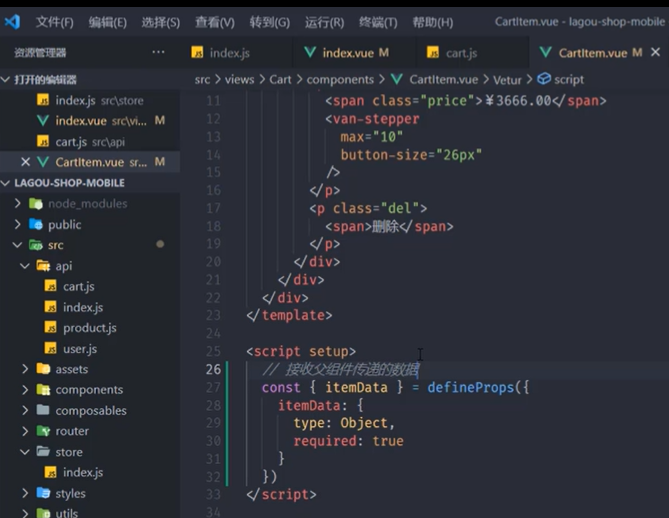Open the 查看(V) menu
The height and width of the screenshot is (518, 669).
pyautogui.click(x=215, y=22)
